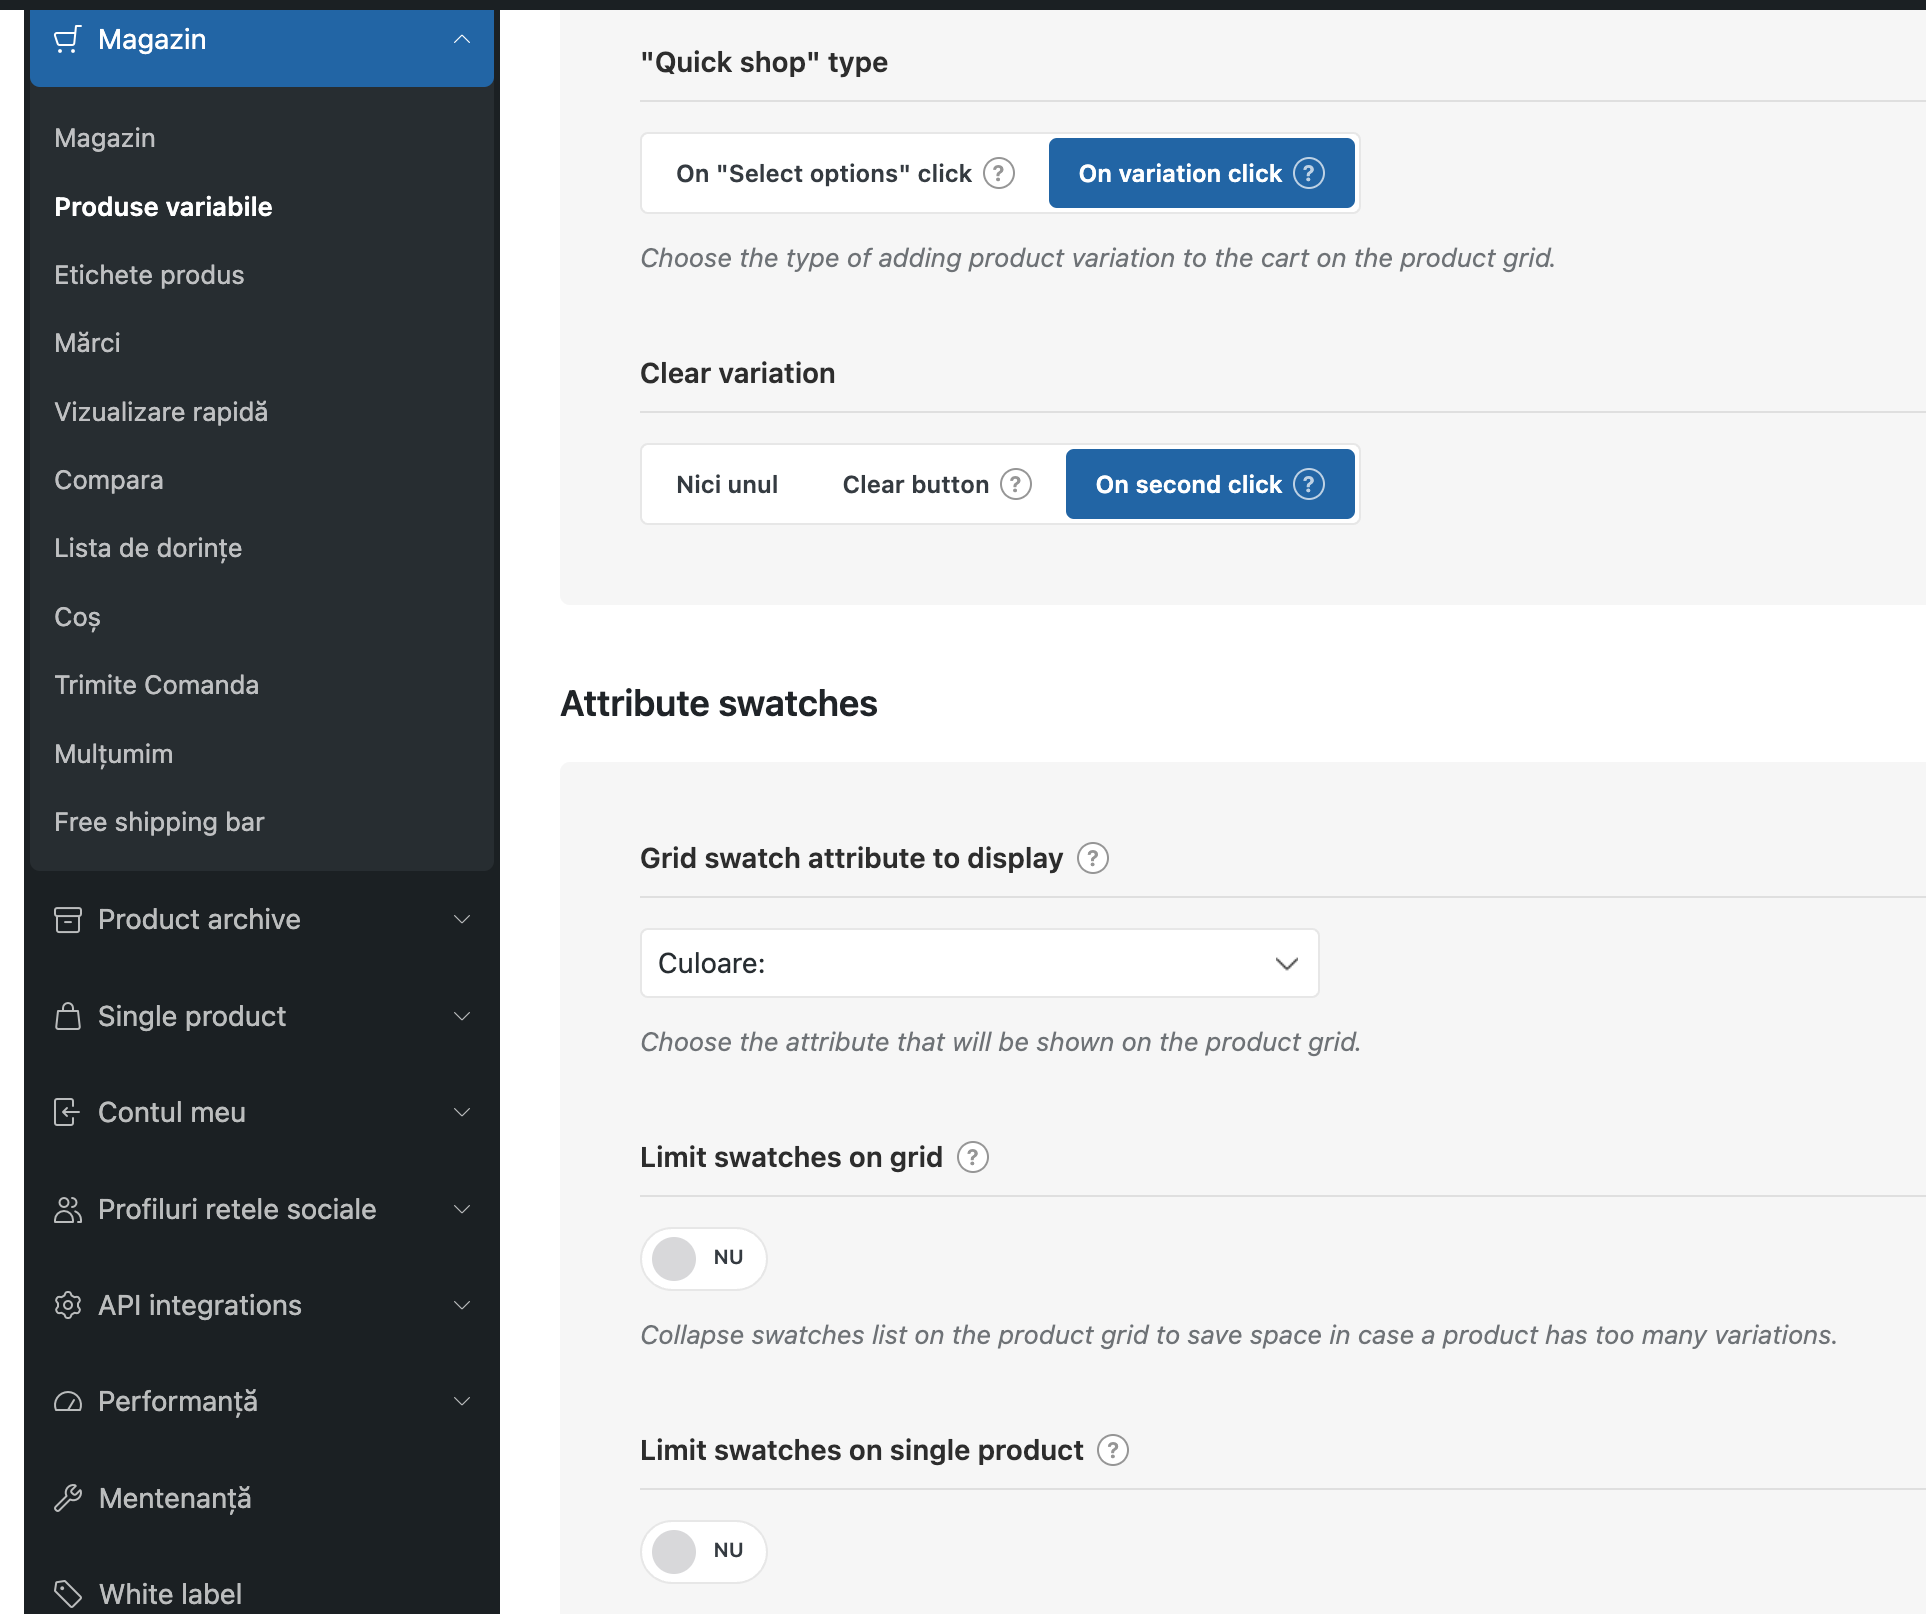Toggle Limit swatches on single product switch
Image resolution: width=1926 pixels, height=1614 pixels.
(x=703, y=1551)
